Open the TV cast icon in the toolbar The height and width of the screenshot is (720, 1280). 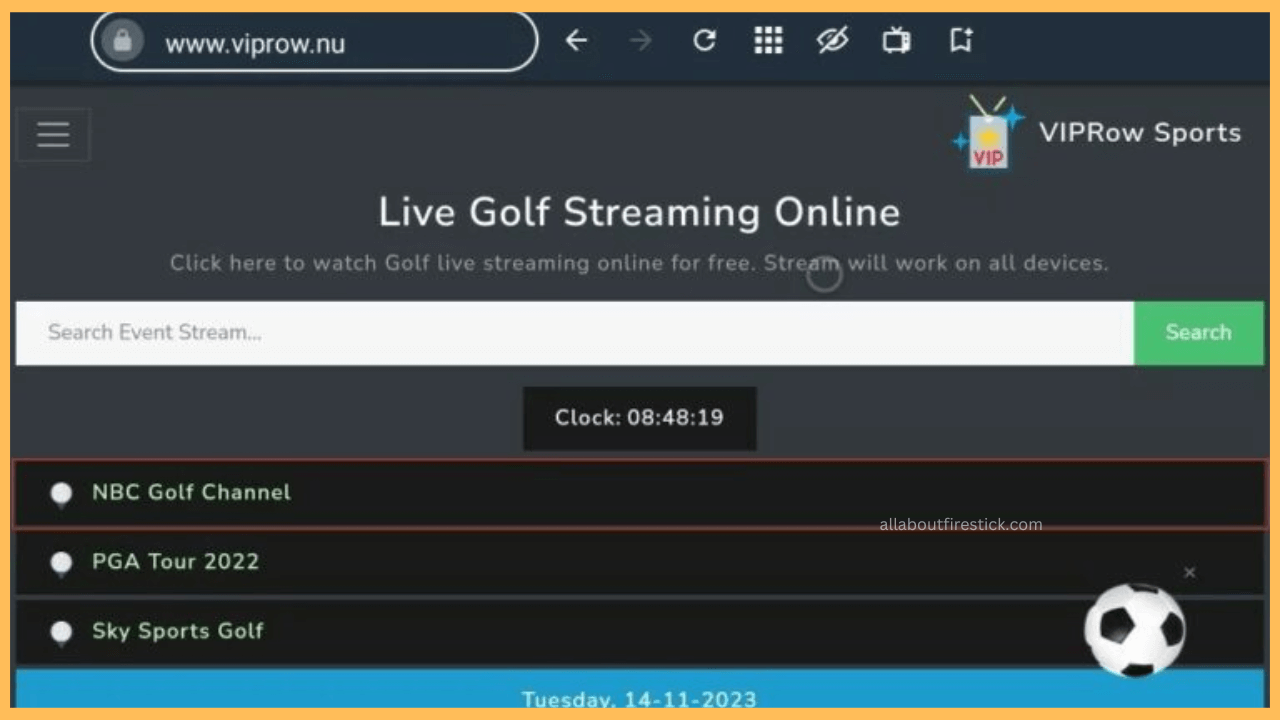[x=896, y=40]
